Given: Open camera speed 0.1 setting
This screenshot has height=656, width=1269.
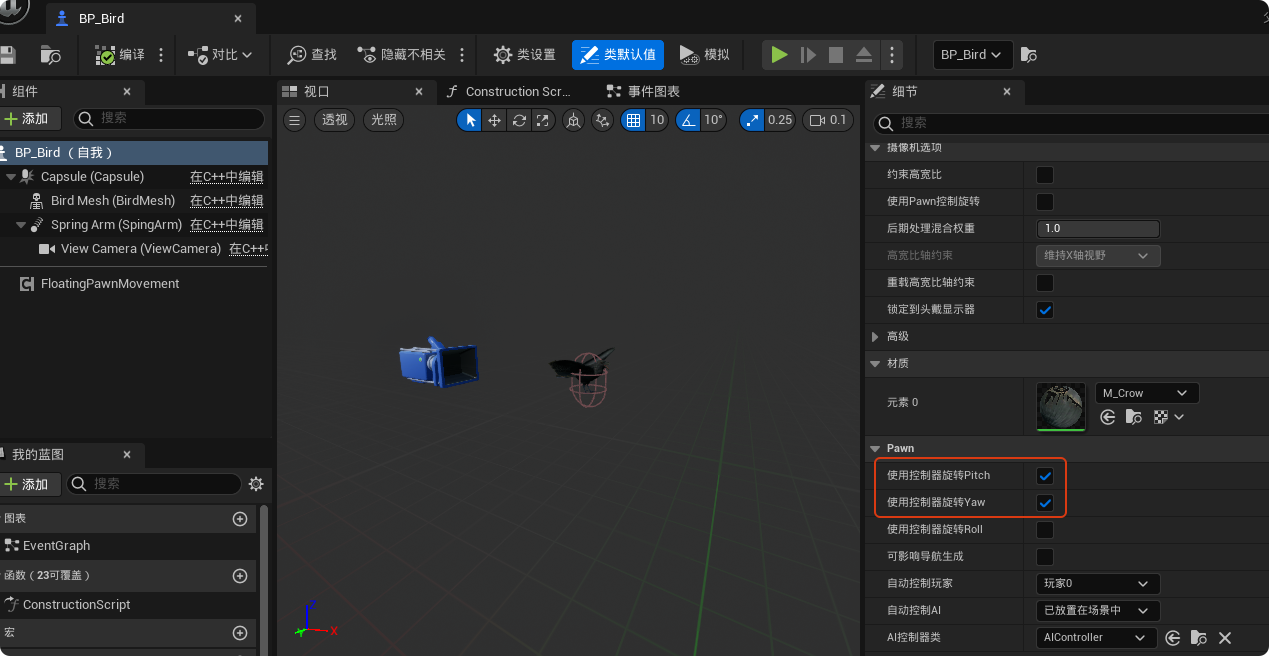Looking at the screenshot, I should point(828,120).
